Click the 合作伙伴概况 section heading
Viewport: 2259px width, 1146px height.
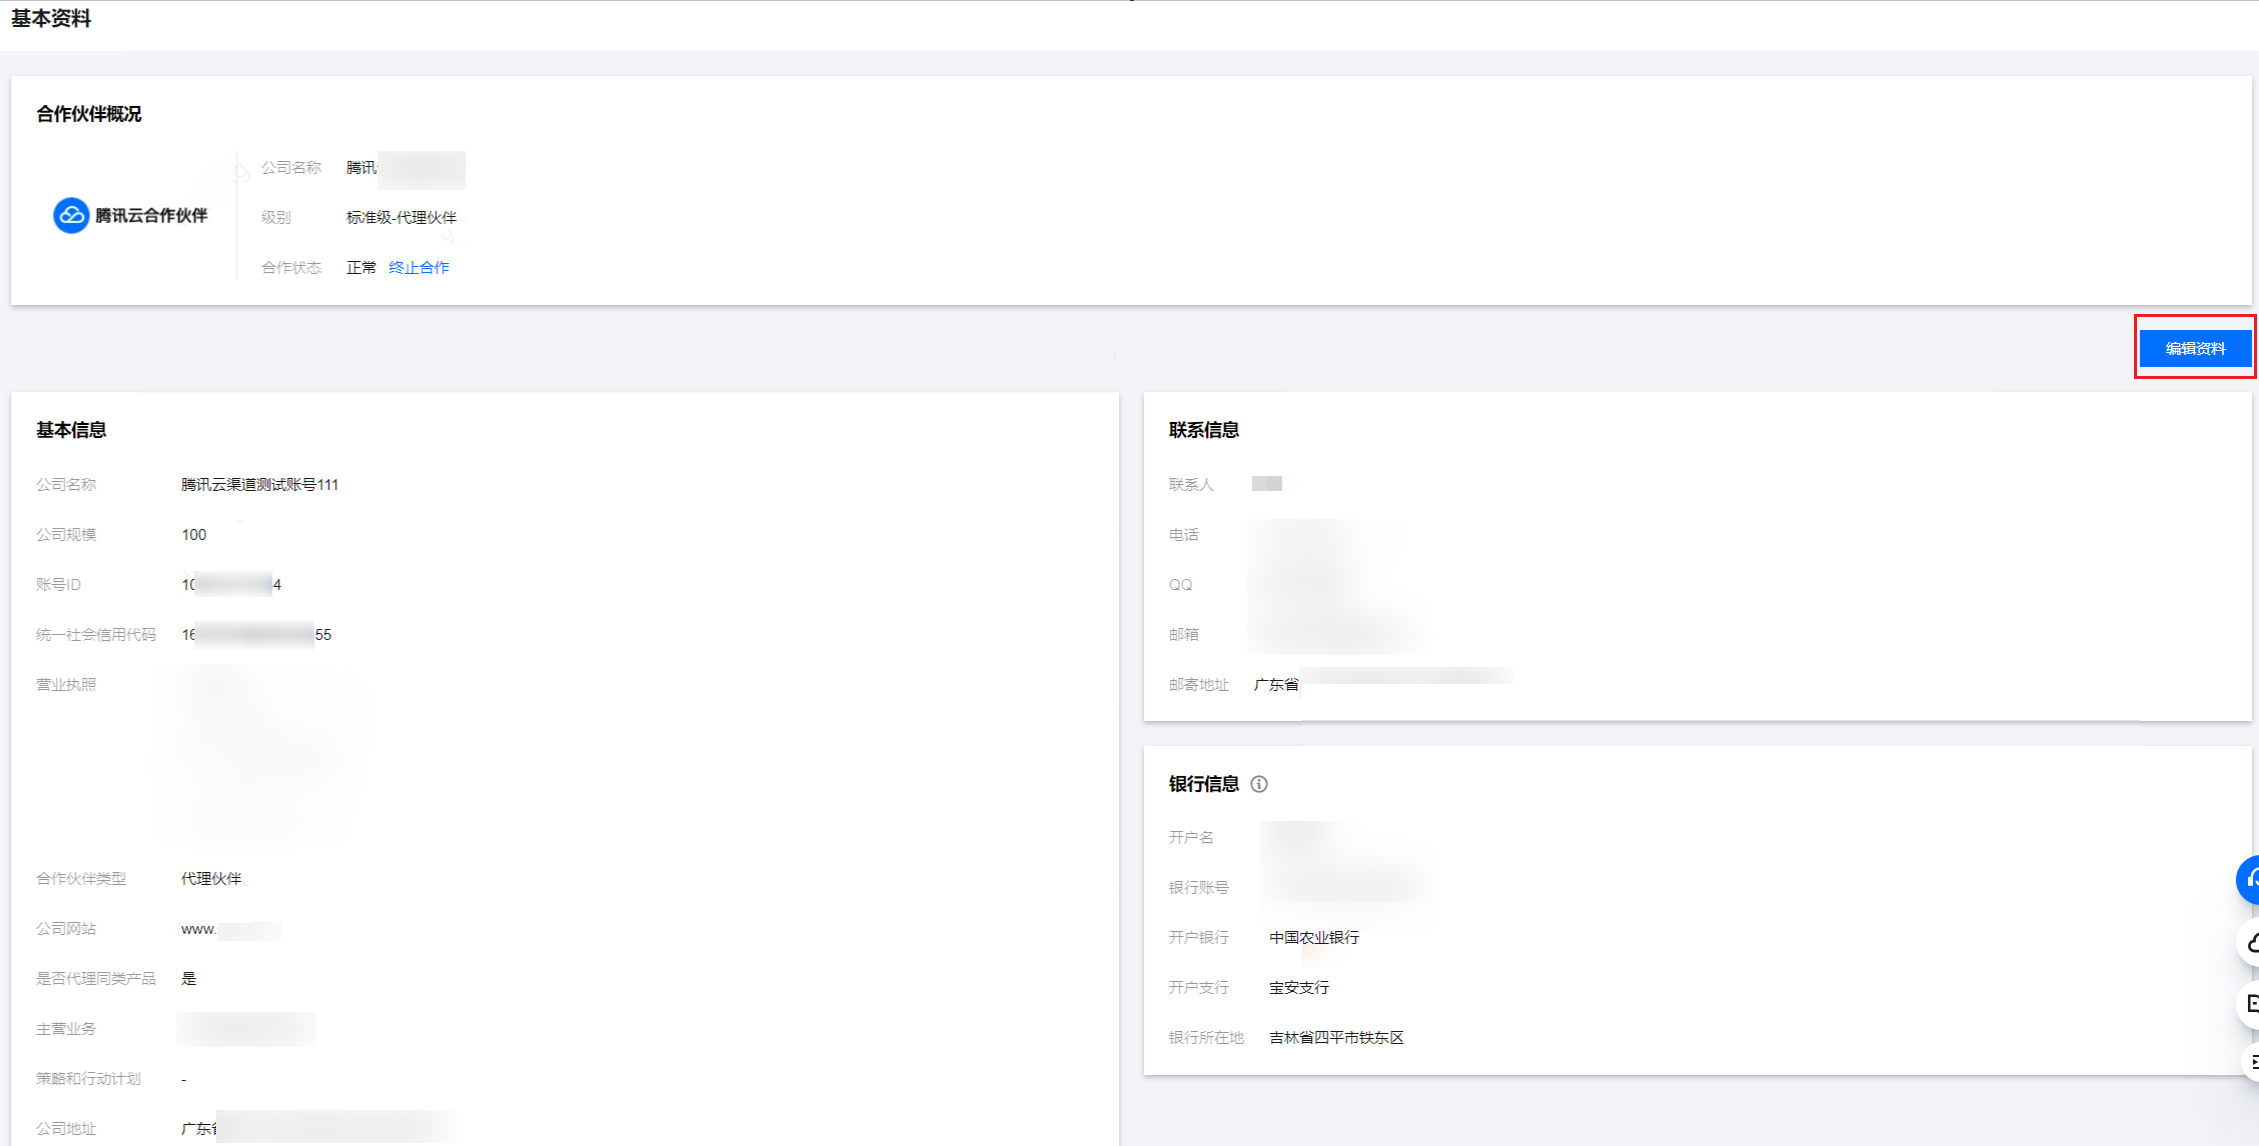(x=89, y=114)
